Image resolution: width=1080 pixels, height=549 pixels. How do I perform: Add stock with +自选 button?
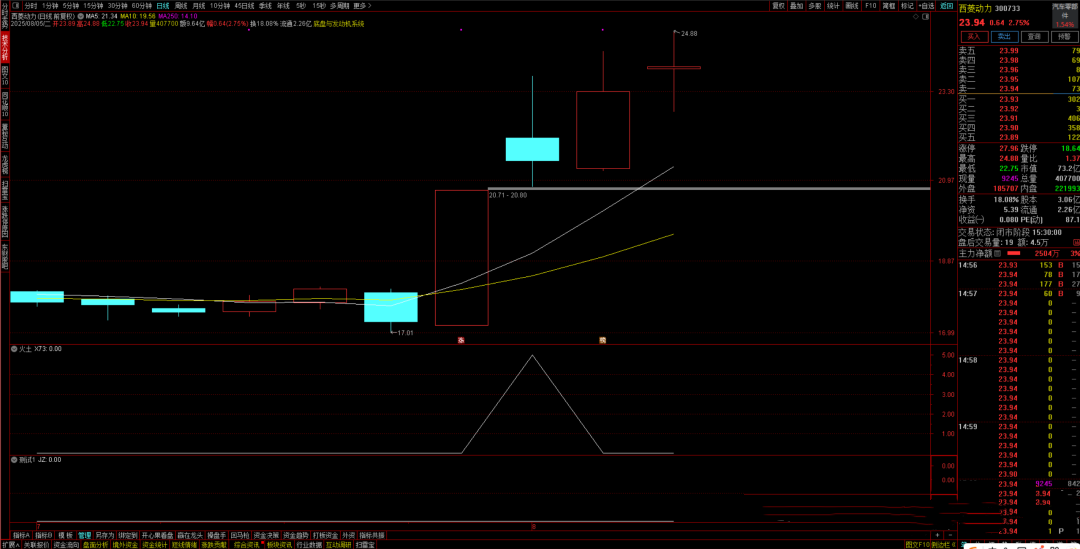click(x=926, y=6)
